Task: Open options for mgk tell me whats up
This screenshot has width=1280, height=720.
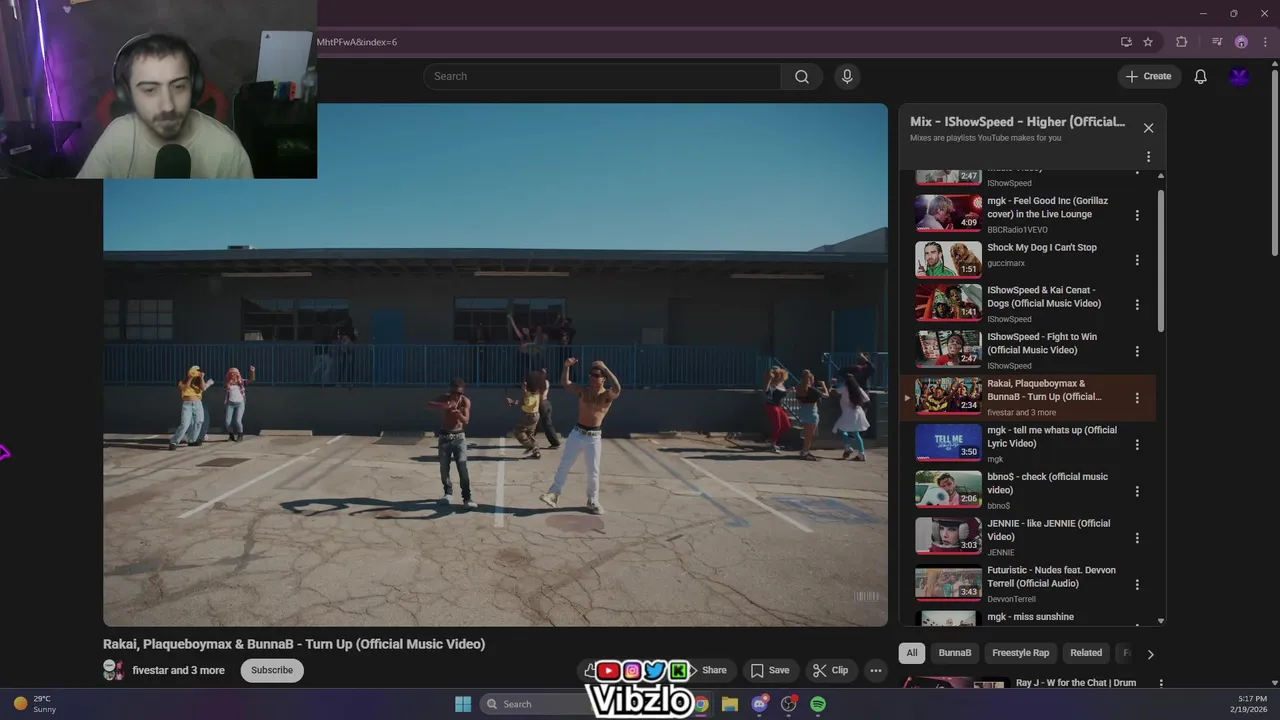Action: click(x=1137, y=444)
